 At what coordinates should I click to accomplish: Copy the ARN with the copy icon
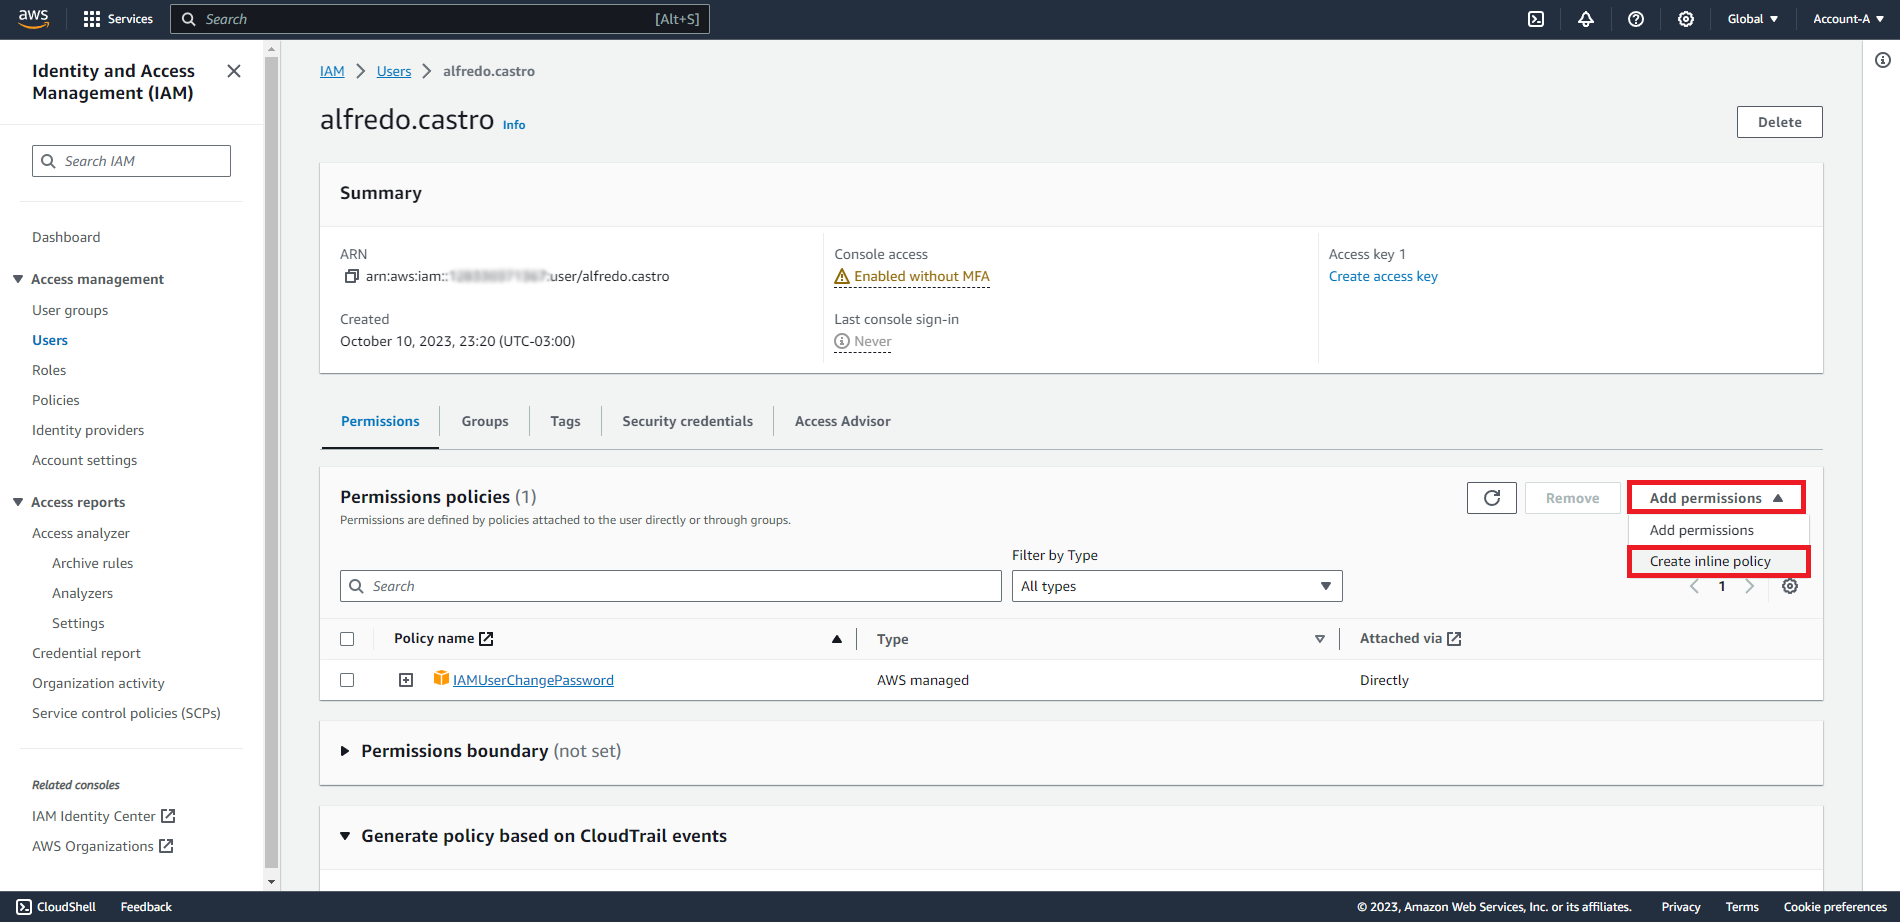351,276
